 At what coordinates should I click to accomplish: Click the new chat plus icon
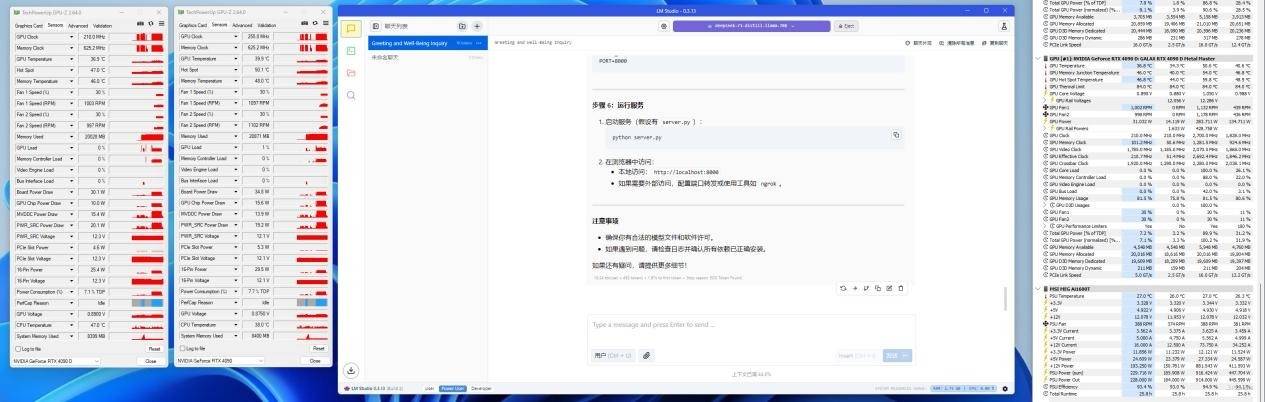pyautogui.click(x=477, y=26)
